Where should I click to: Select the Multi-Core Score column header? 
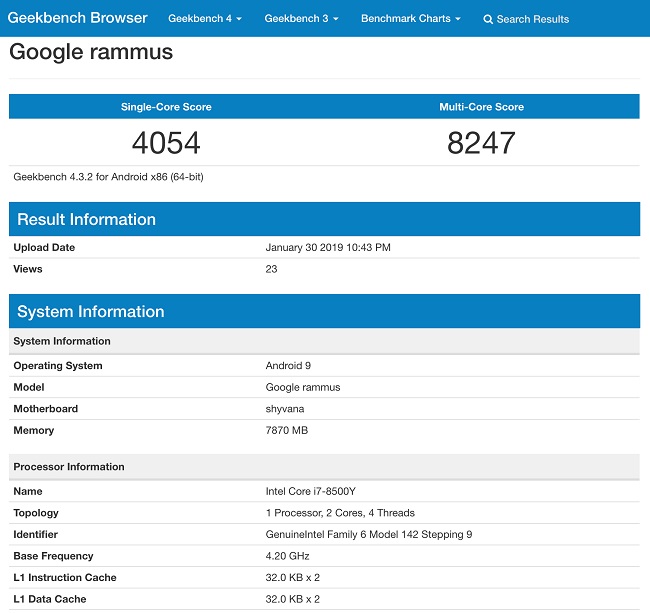[x=481, y=107]
